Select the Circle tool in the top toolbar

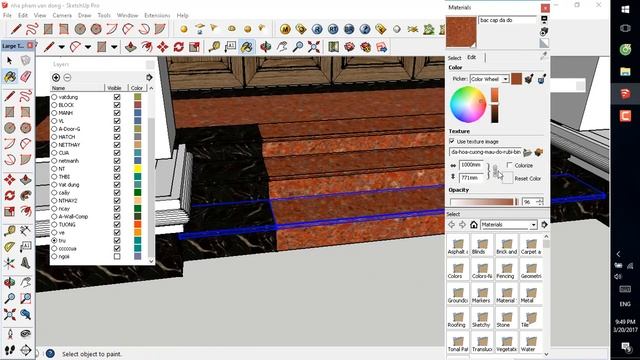(80, 29)
